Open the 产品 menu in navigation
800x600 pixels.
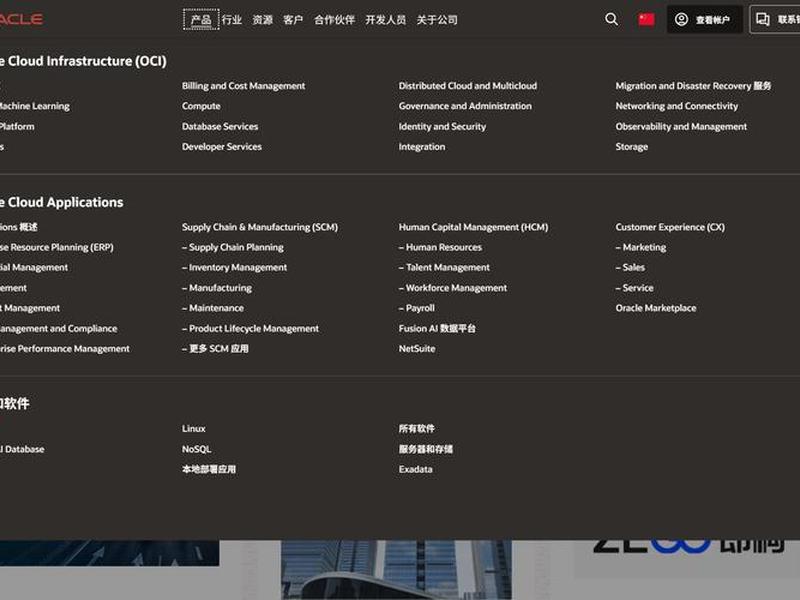[201, 19]
